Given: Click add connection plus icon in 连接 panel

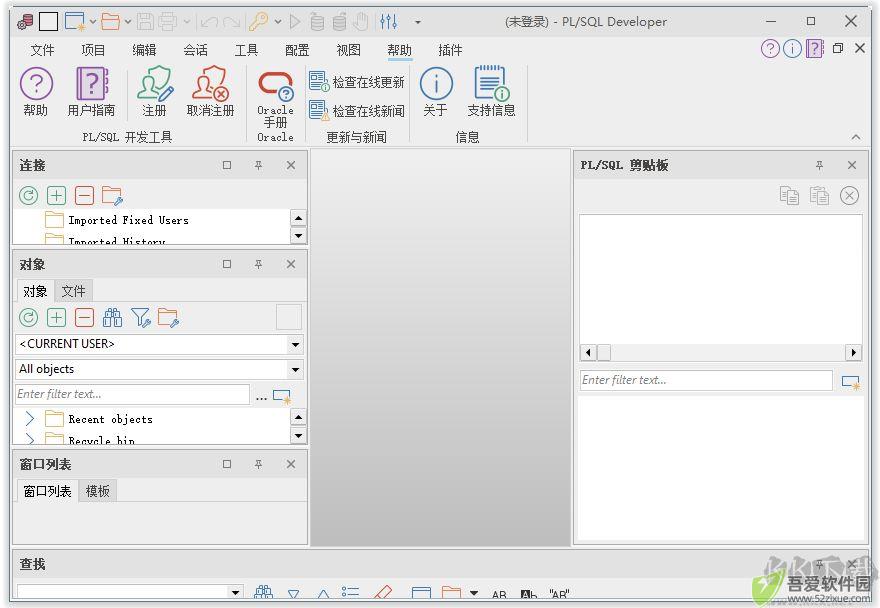Looking at the screenshot, I should (56, 196).
